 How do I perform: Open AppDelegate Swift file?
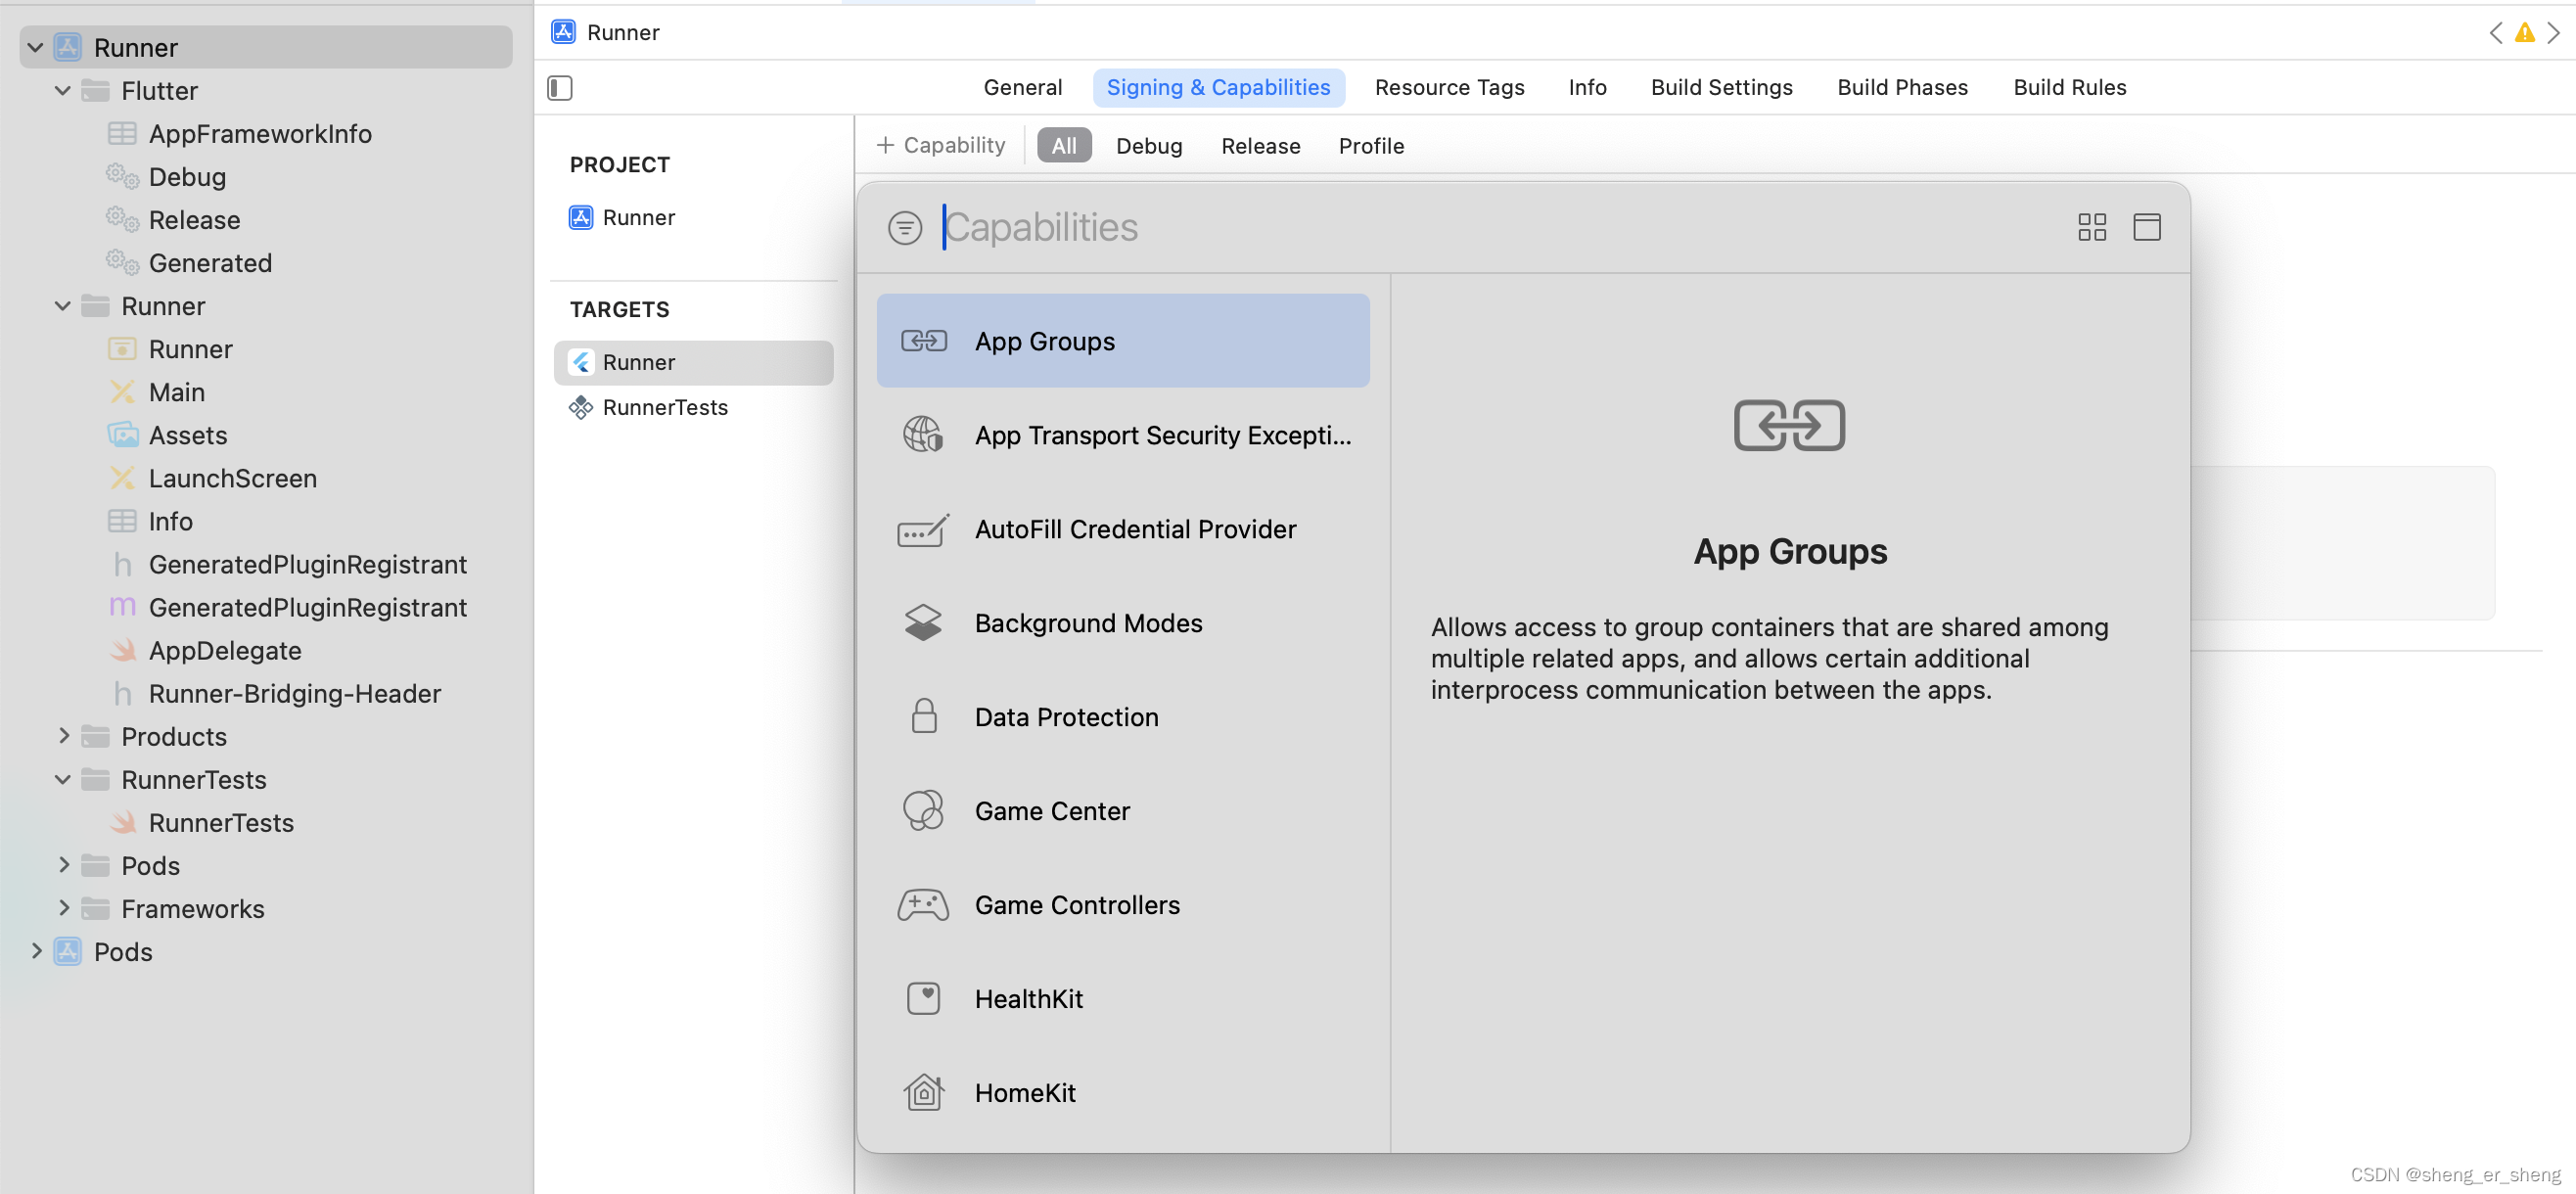[x=225, y=651]
